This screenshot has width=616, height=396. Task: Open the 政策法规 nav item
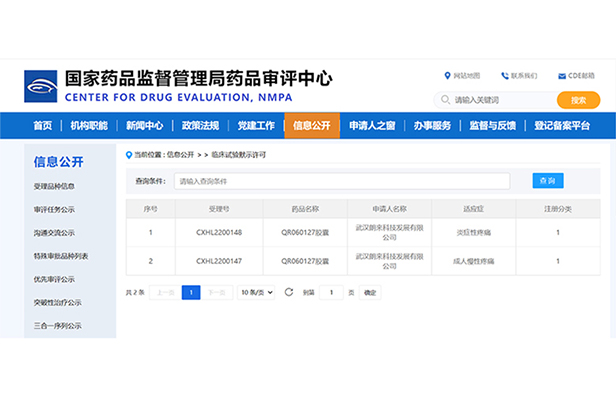point(200,126)
